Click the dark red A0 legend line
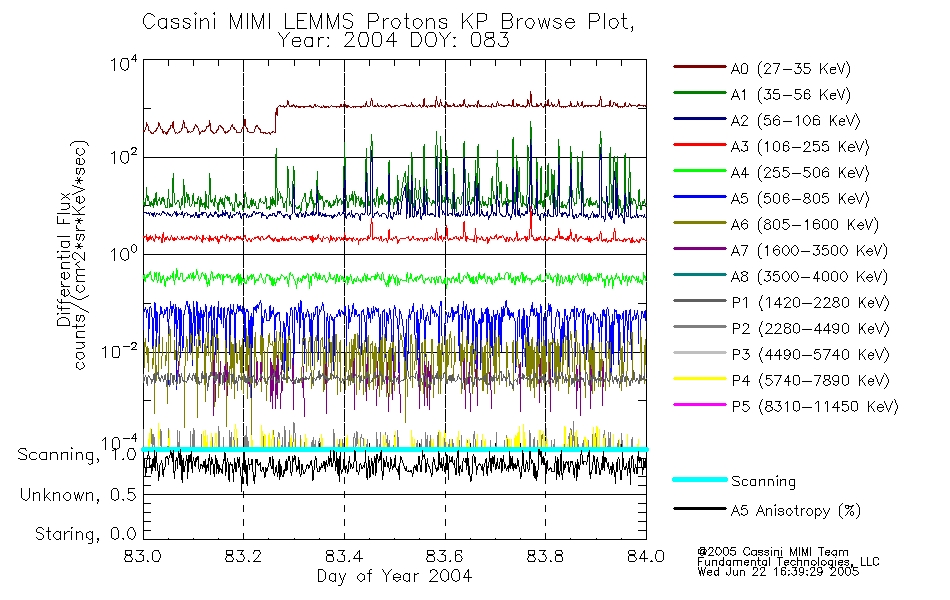Image resolution: width=950 pixels, height=600 pixels. point(699,67)
